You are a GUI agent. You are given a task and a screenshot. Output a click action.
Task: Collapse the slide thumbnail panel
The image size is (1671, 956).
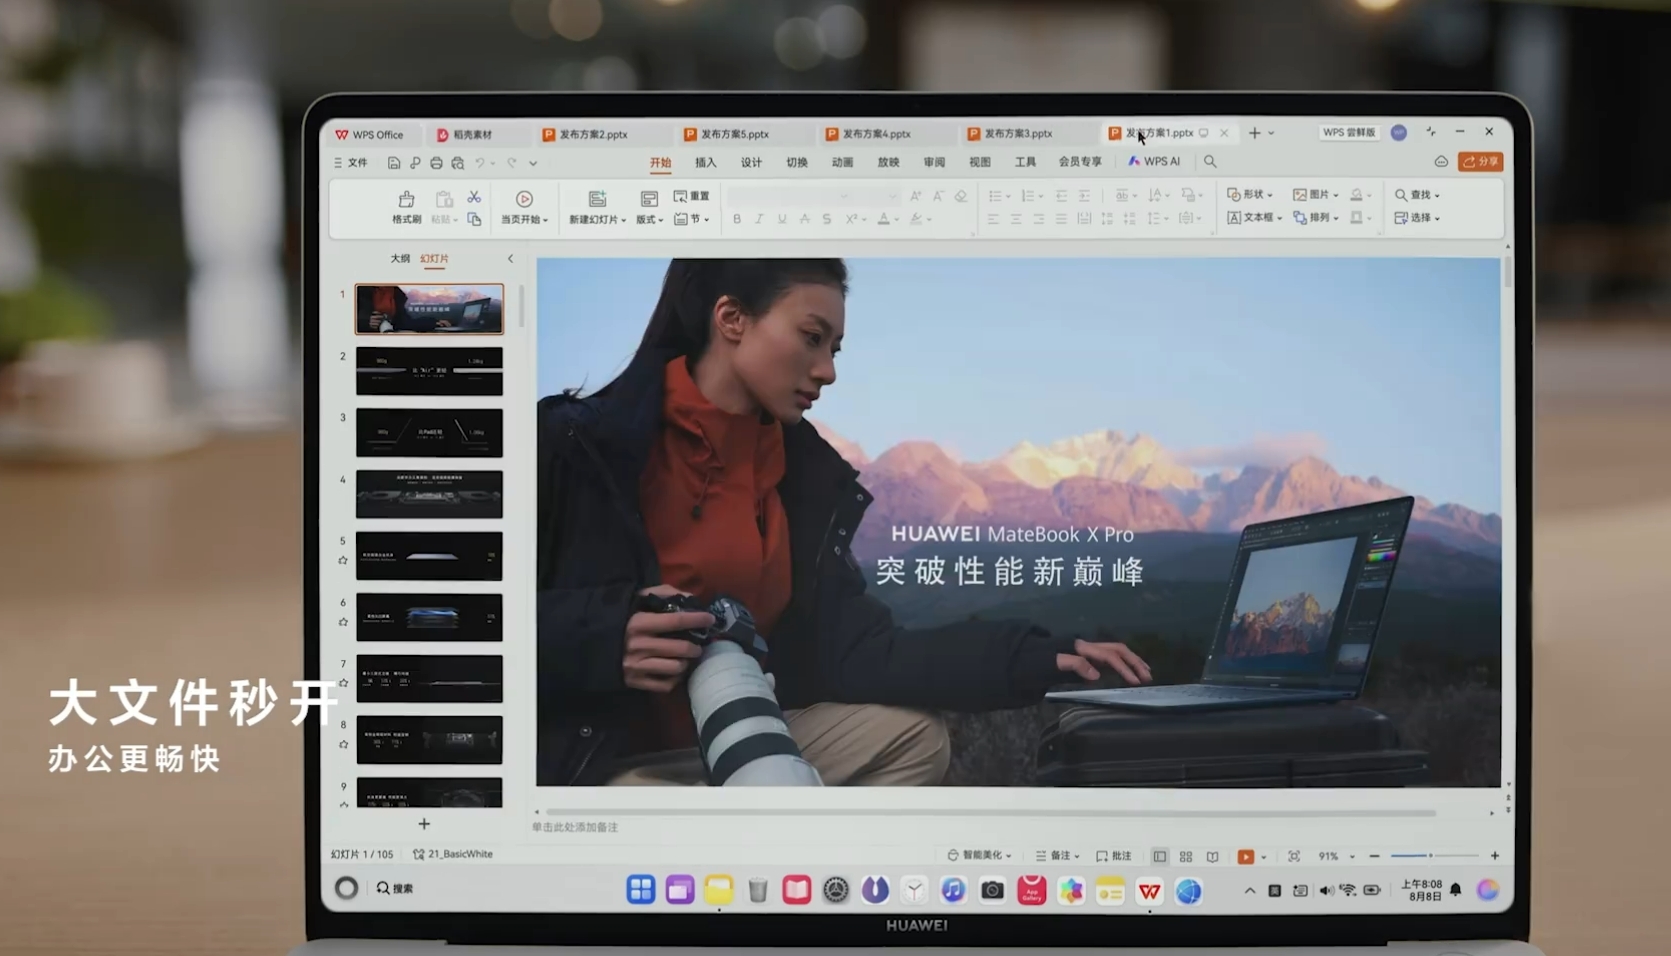510,259
